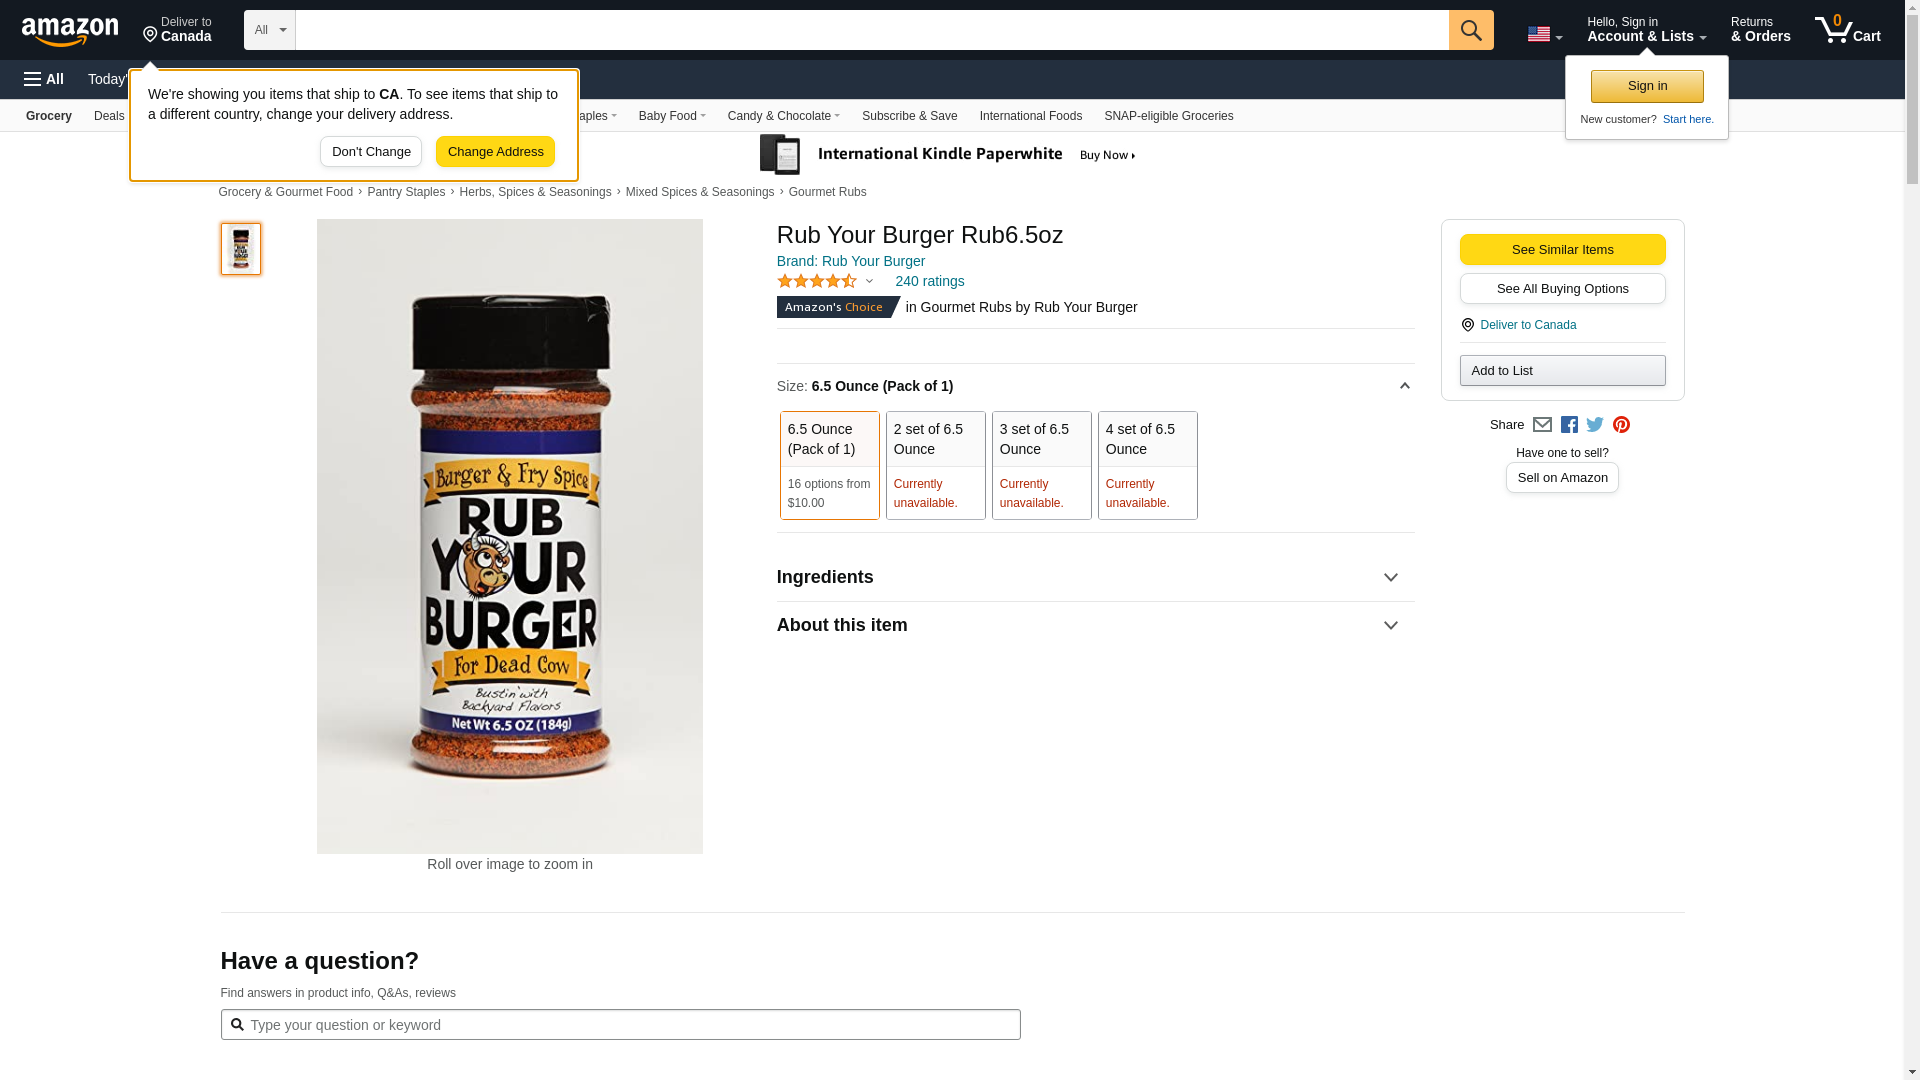1920x1080 pixels.
Task: Click the Change Address button
Action: tap(495, 152)
